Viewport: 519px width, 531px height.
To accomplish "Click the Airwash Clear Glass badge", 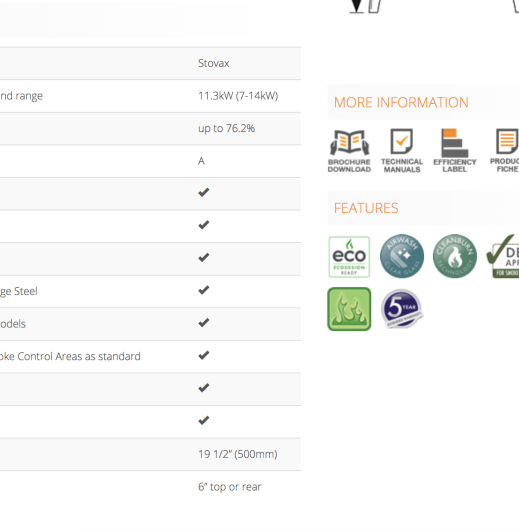I will pyautogui.click(x=402, y=256).
